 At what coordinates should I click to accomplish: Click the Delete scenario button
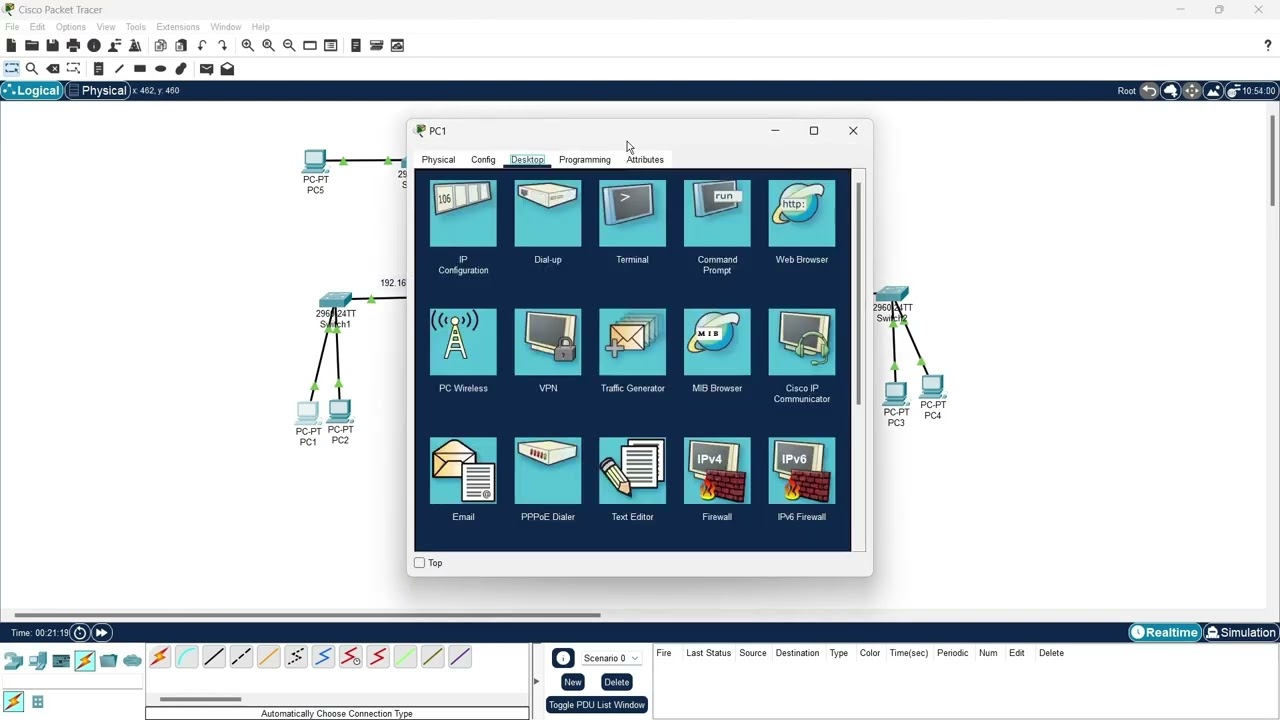click(616, 682)
